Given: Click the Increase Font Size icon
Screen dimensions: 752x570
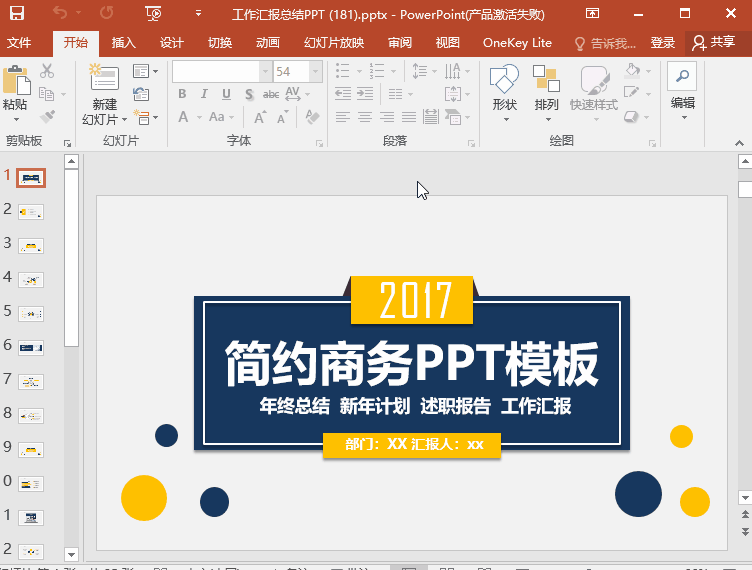Looking at the screenshot, I should [x=259, y=116].
